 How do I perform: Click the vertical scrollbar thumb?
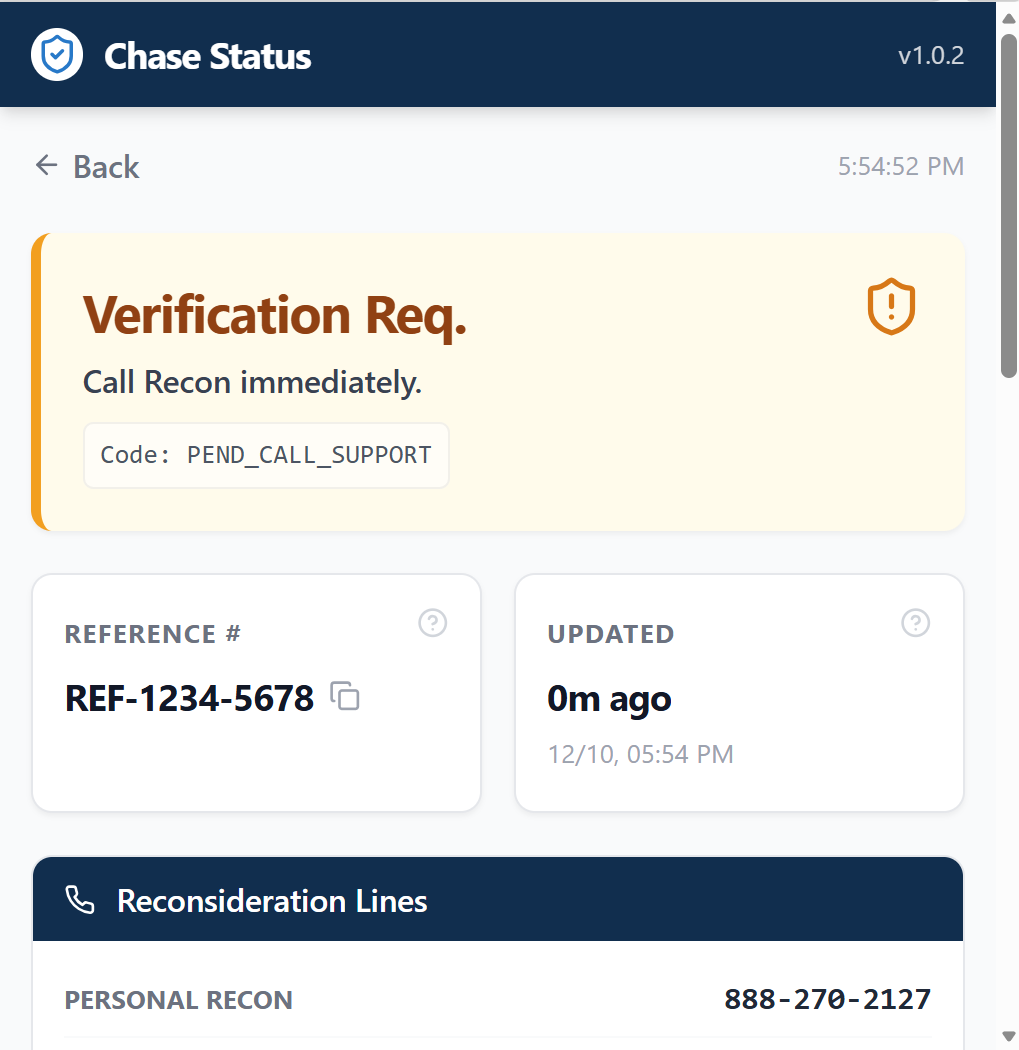1009,205
